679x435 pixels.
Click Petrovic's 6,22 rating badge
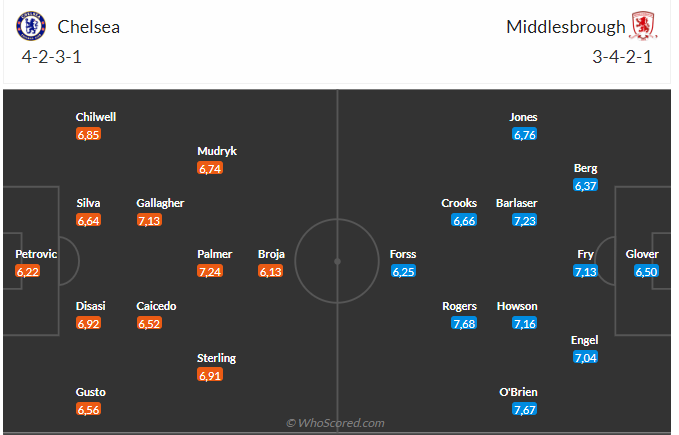pyautogui.click(x=28, y=272)
